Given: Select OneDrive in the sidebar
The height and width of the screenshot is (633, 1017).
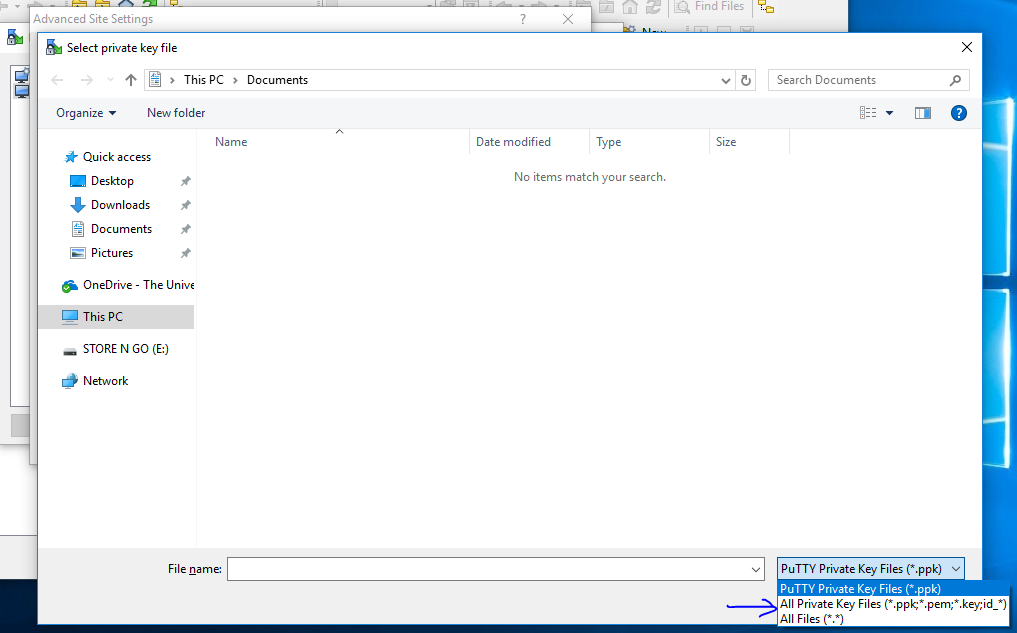Looking at the screenshot, I should (x=138, y=285).
